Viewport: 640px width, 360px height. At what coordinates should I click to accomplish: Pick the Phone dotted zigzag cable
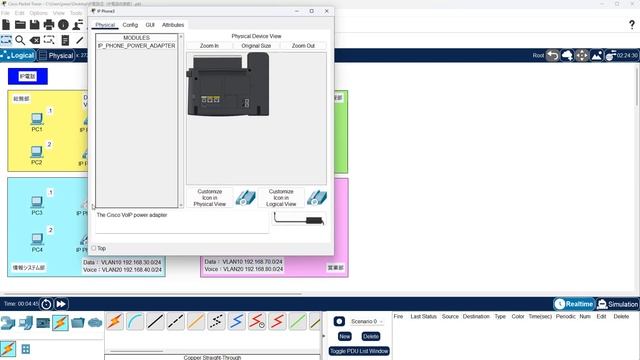(216, 322)
